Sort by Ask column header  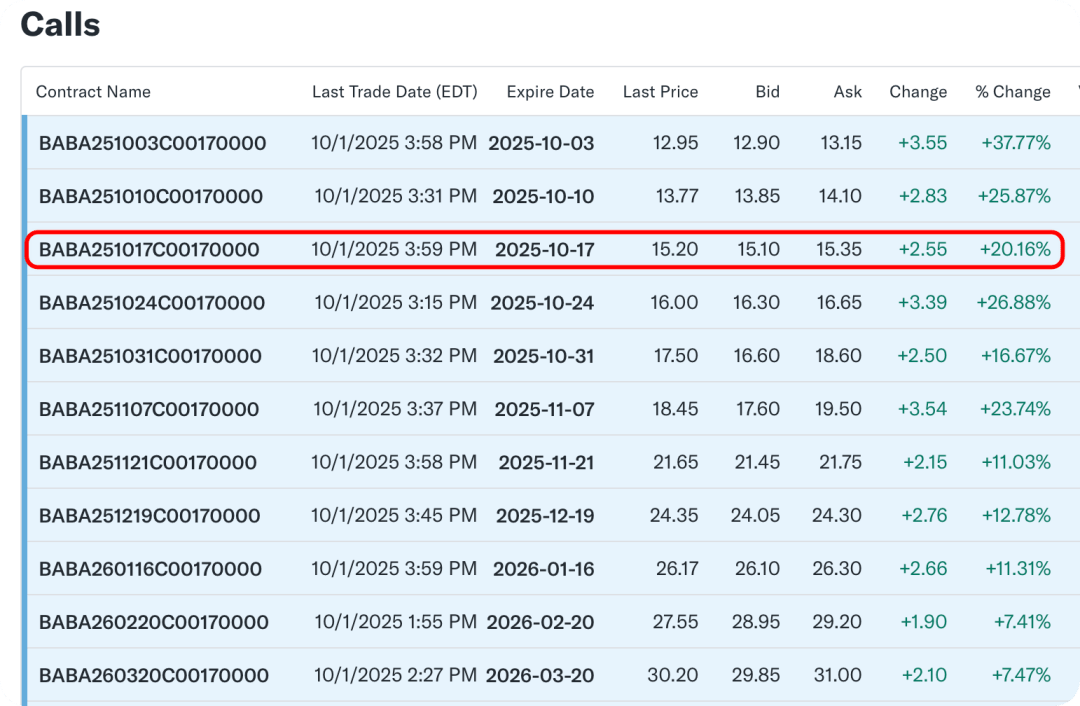click(848, 92)
